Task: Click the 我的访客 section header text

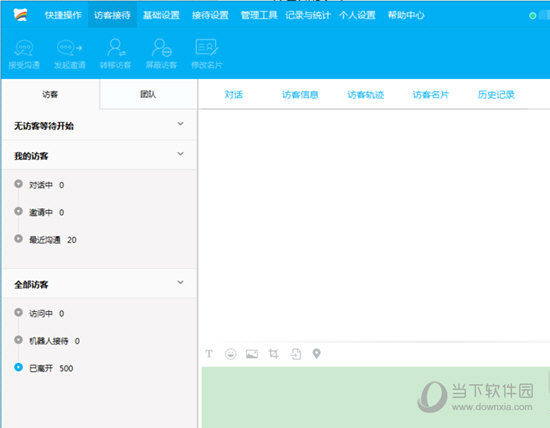Action: click(x=31, y=156)
